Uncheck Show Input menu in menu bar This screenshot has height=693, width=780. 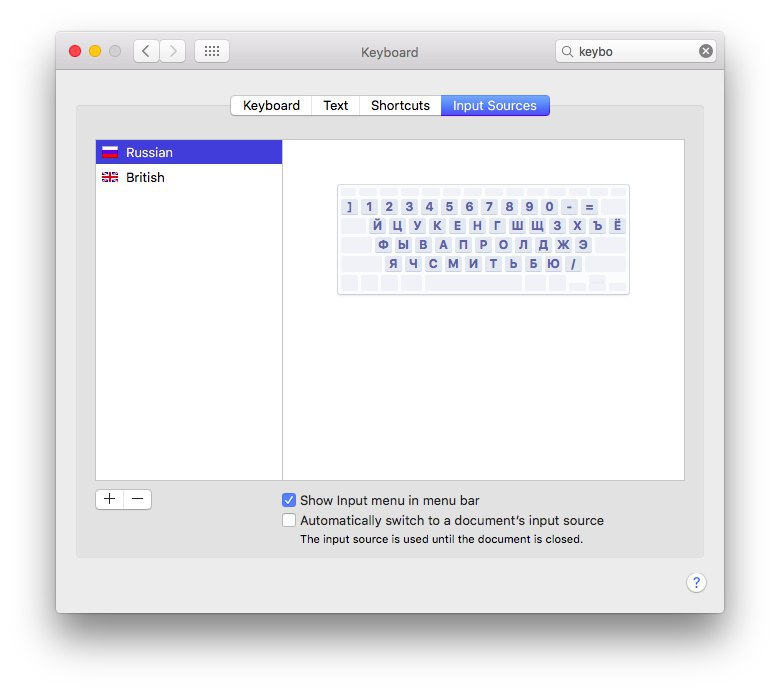pos(289,500)
